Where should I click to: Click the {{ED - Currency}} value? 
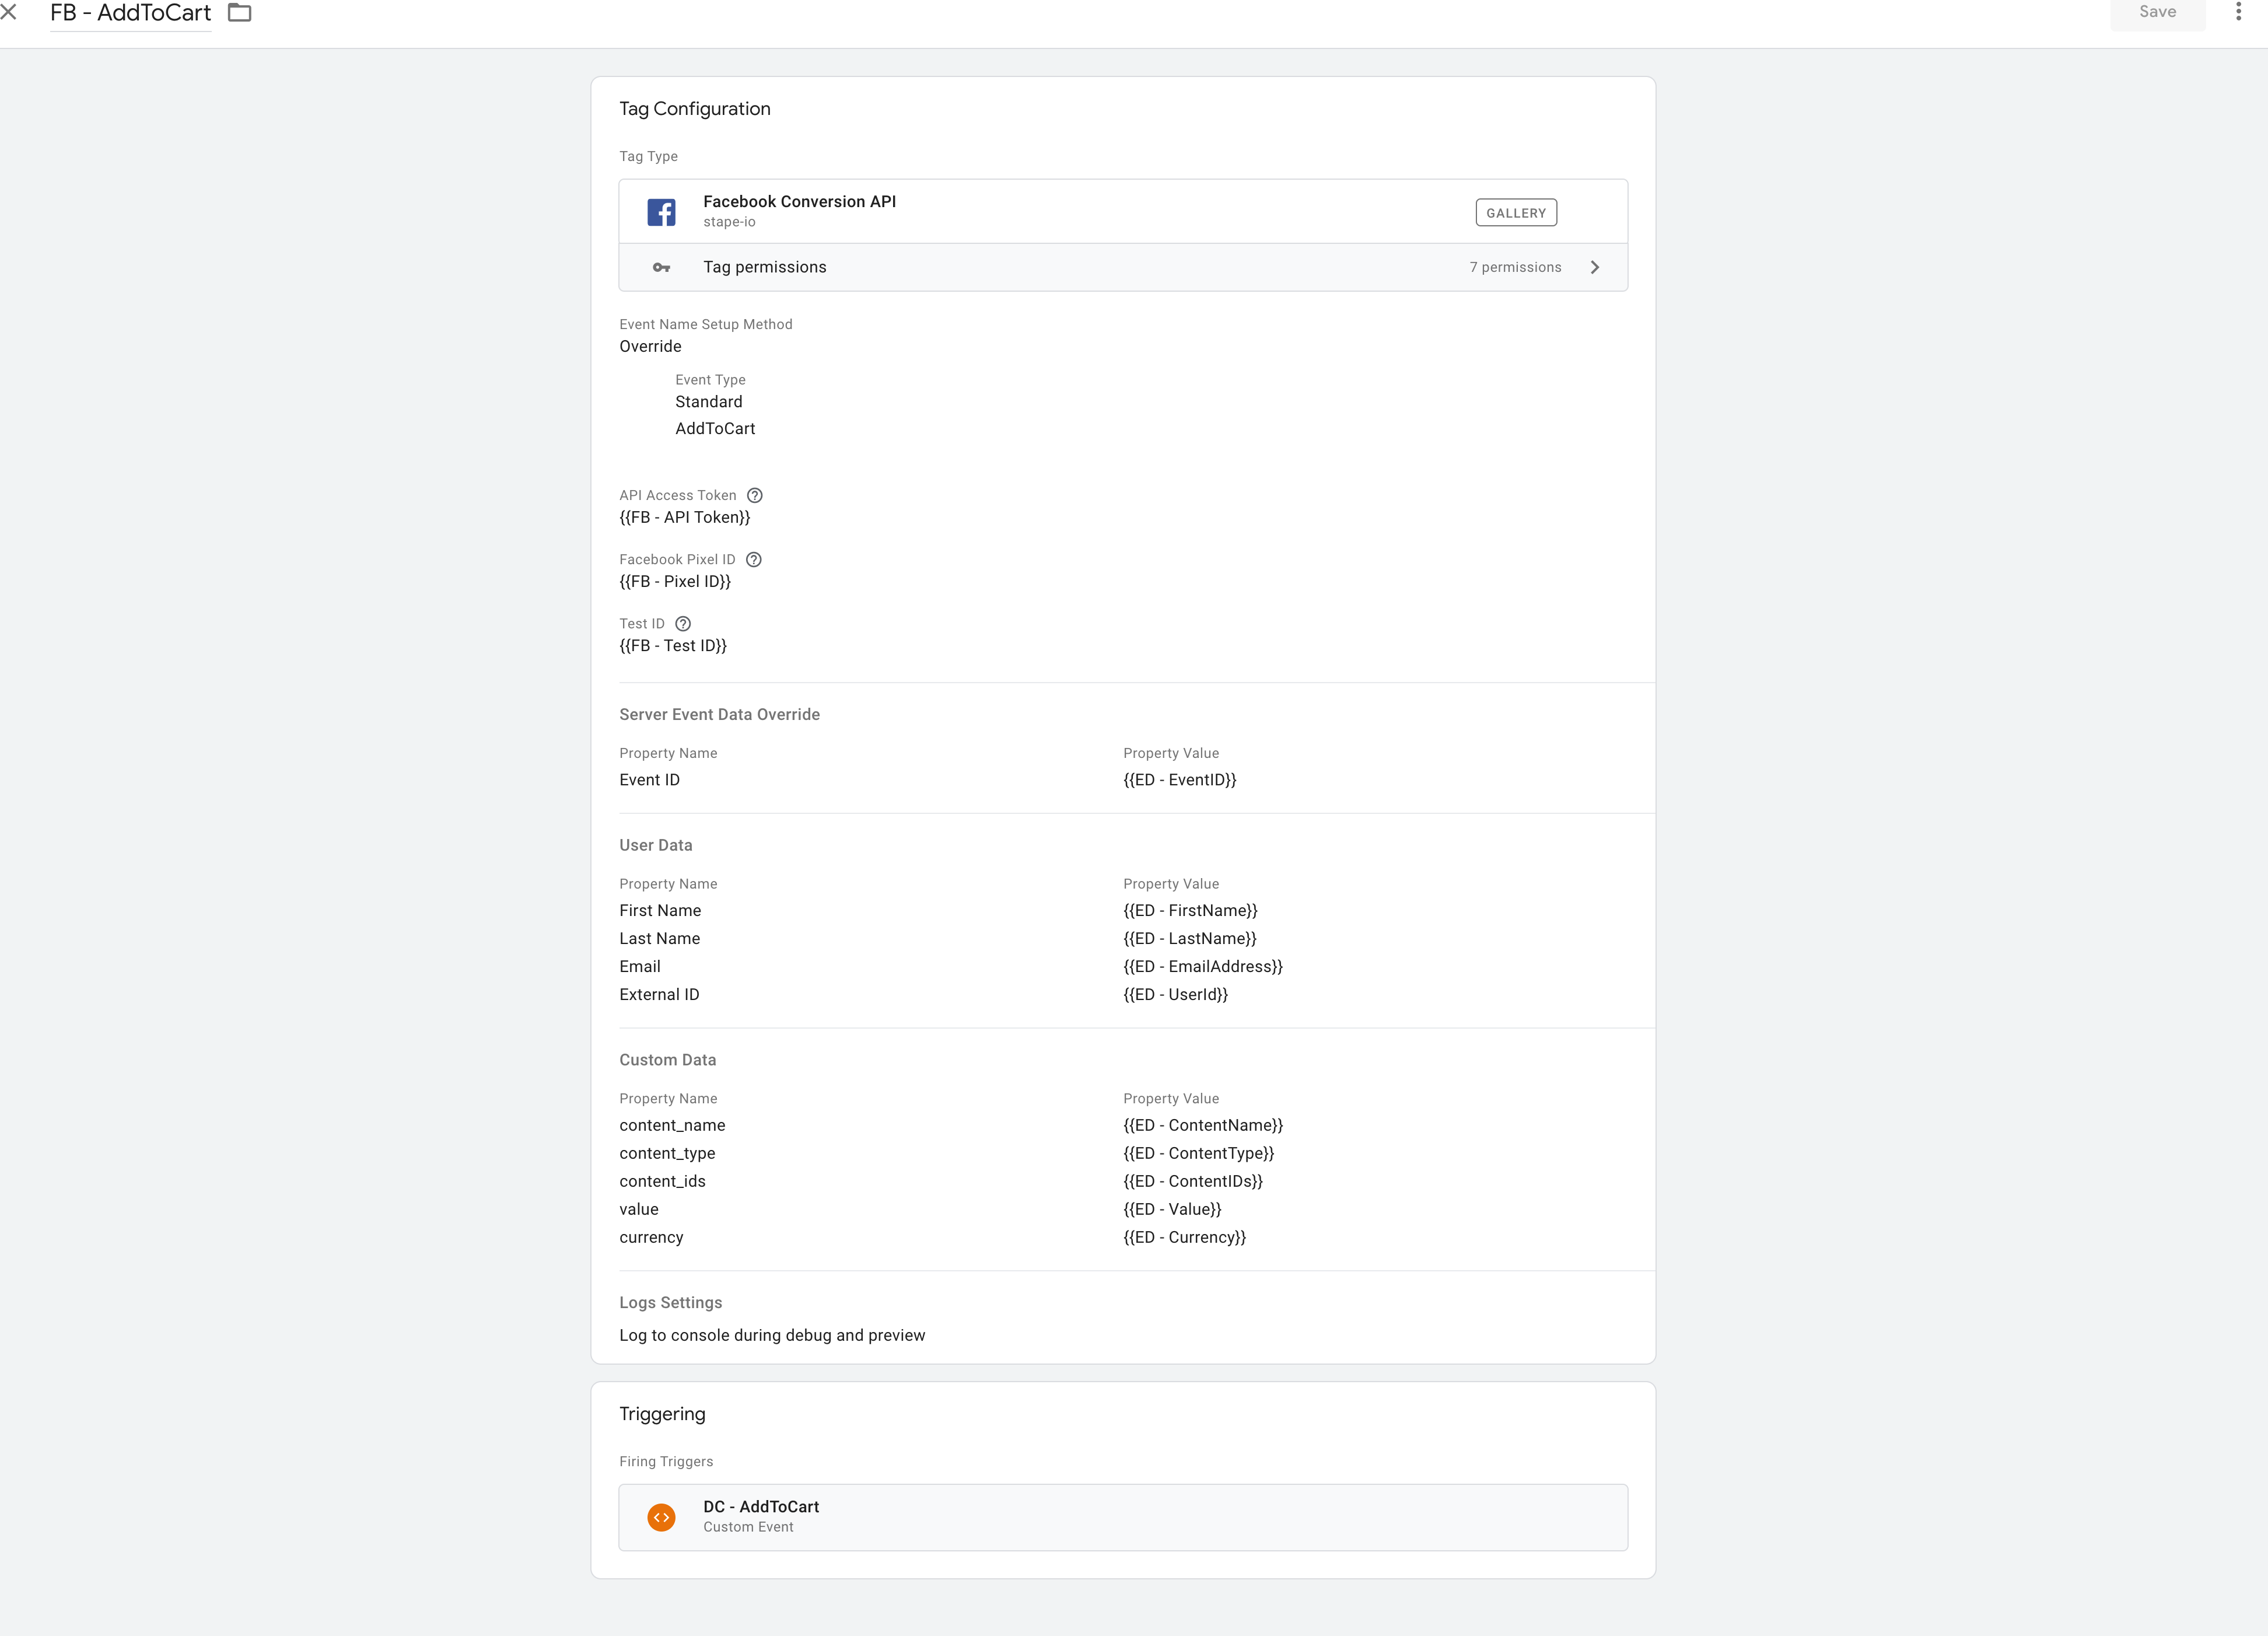tap(1184, 1237)
